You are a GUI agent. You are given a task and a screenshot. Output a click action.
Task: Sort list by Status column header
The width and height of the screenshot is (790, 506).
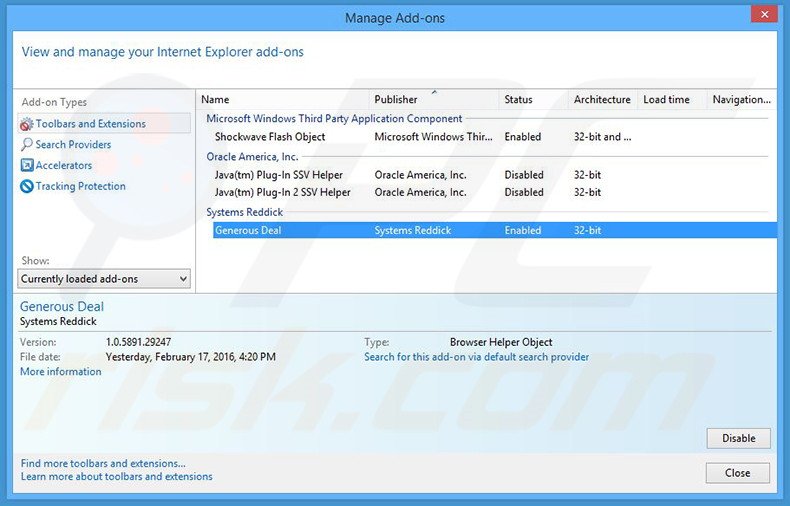pyautogui.click(x=533, y=100)
